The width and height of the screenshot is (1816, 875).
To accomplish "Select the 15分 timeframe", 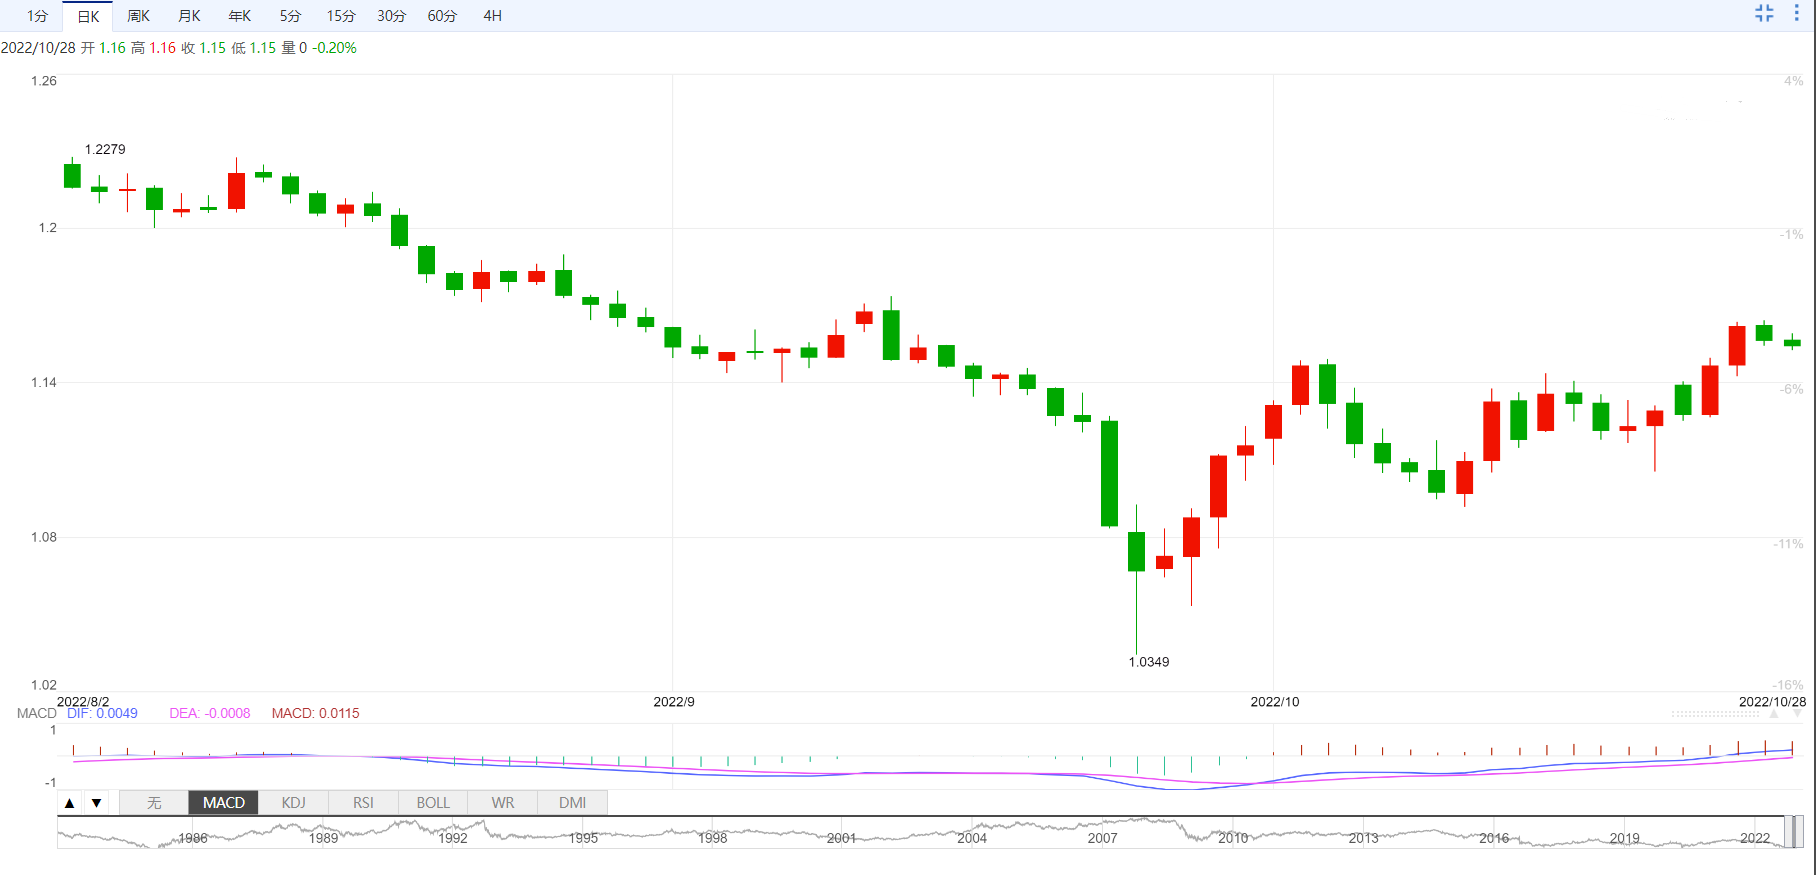I will click(341, 16).
